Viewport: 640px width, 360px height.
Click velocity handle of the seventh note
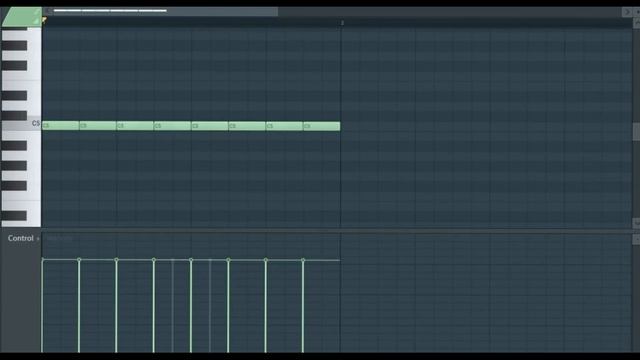click(x=266, y=260)
